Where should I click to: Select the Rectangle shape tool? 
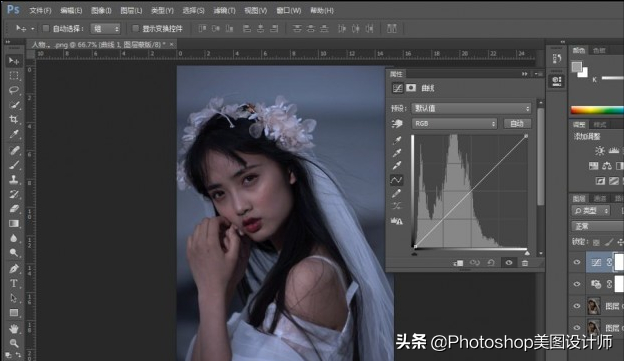point(14,313)
